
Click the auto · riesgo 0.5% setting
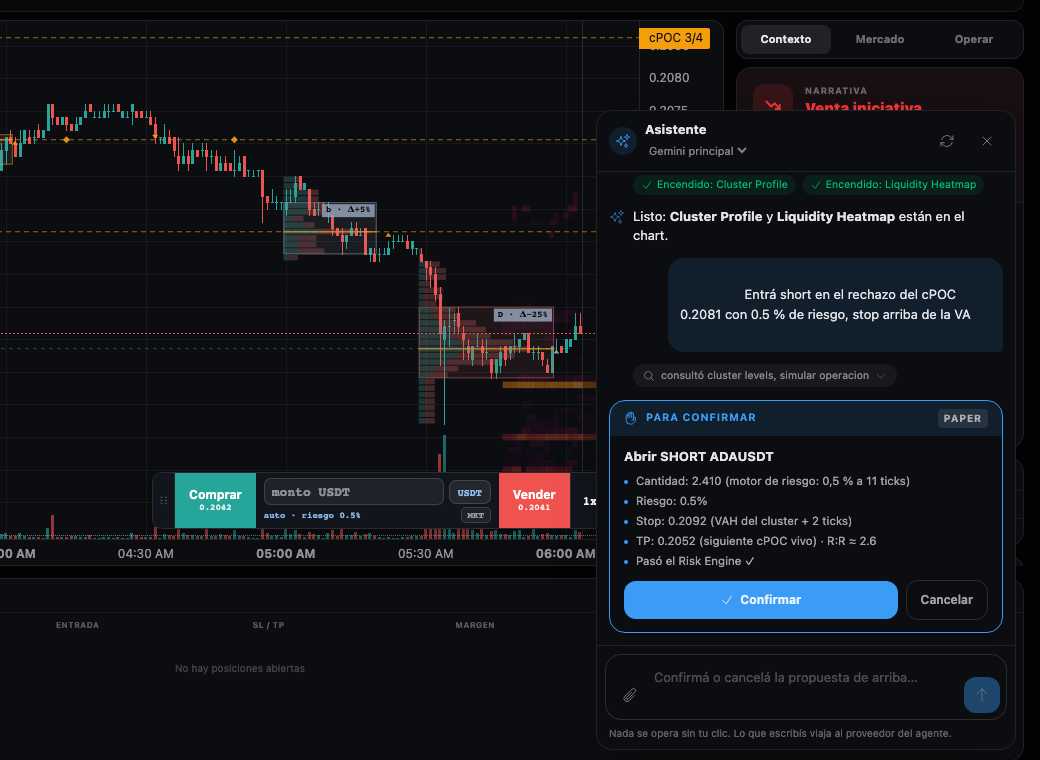pyautogui.click(x=312, y=516)
